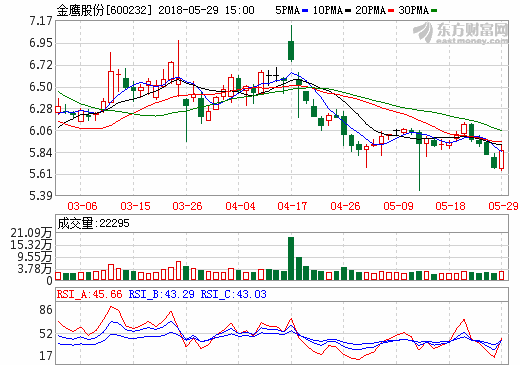Viewport: 520px width, 365px height.
Task: Click the 17 RSI axis label
Action: point(46,356)
